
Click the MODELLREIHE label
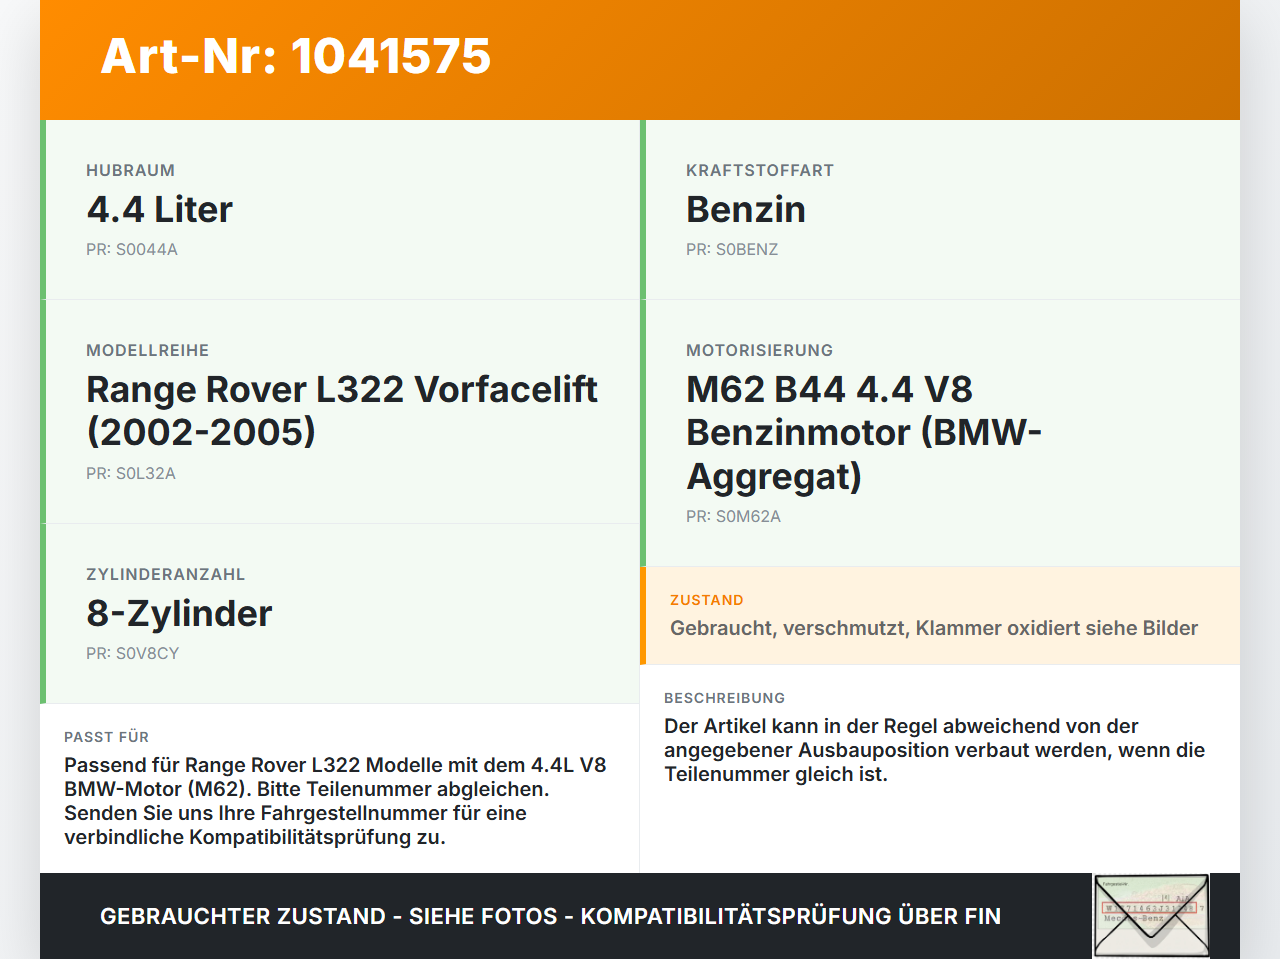click(147, 350)
